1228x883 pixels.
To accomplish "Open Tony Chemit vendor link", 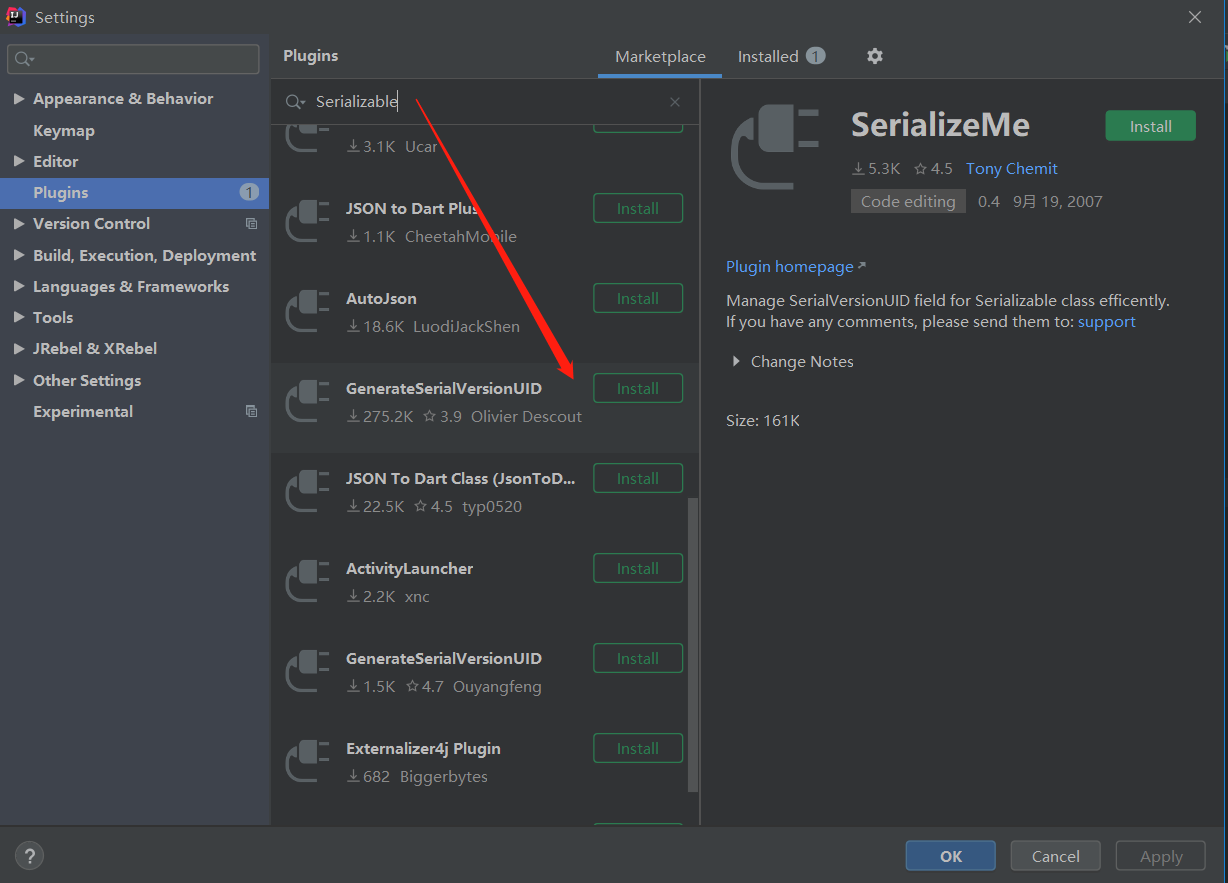I will coord(1011,169).
